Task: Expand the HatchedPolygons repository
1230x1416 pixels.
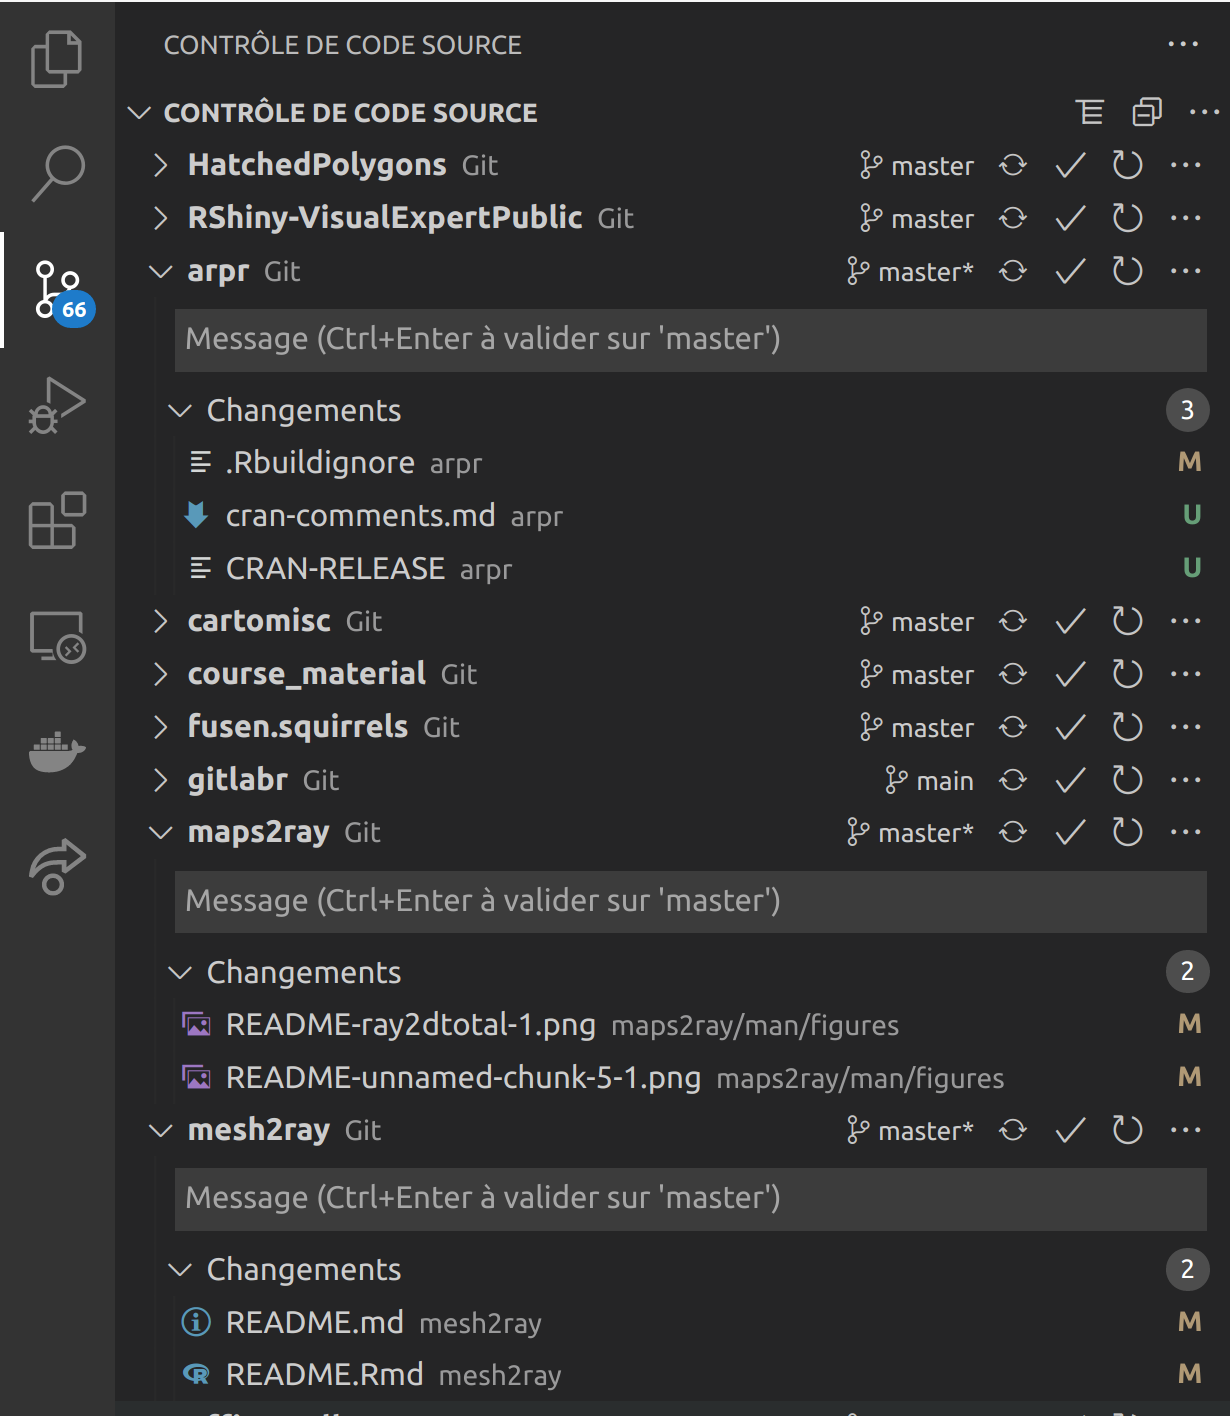Action: pyautogui.click(x=160, y=165)
